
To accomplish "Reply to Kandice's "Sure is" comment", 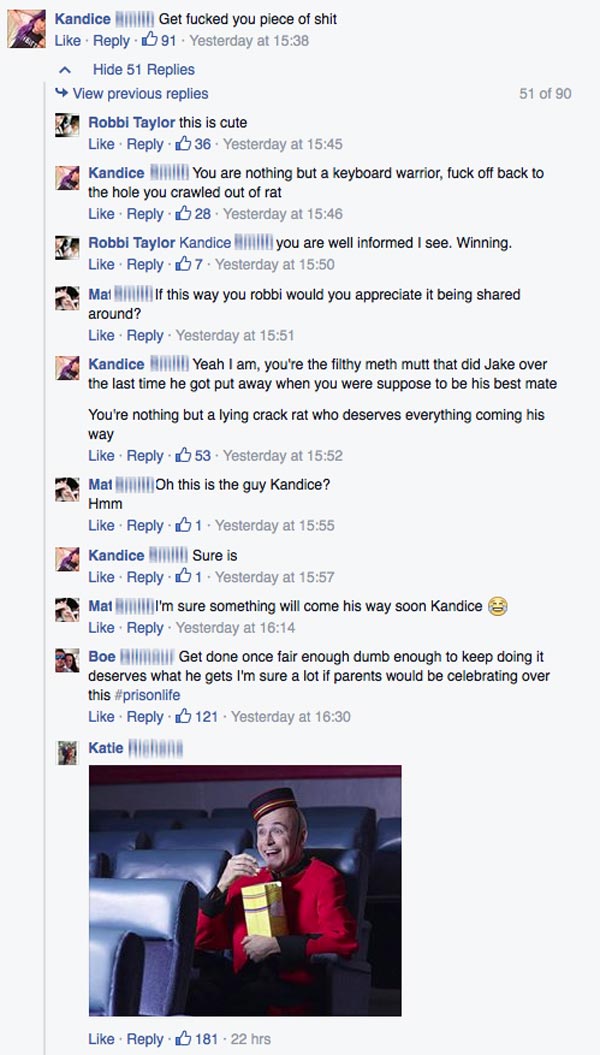I will [x=145, y=577].
